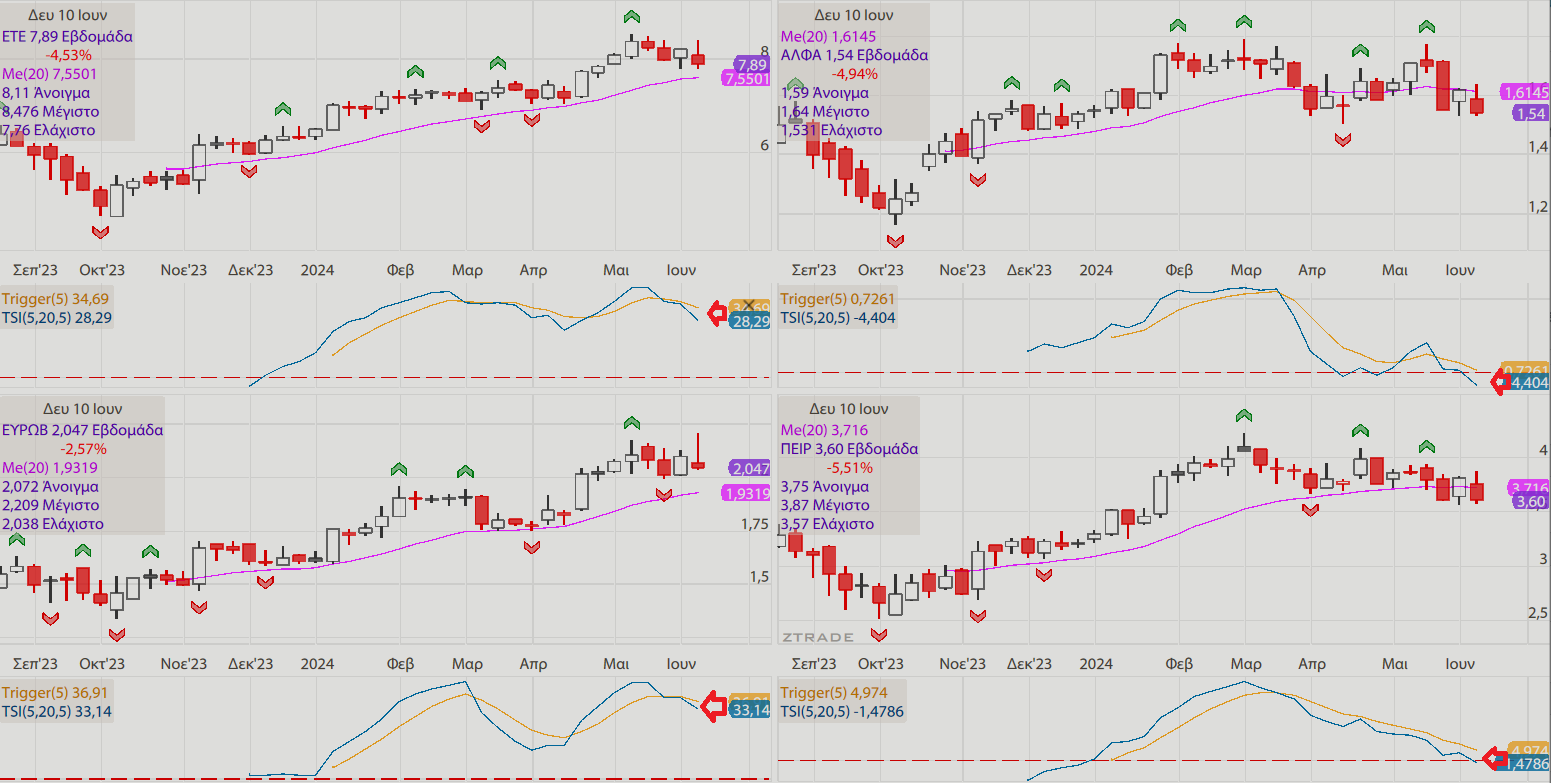This screenshot has height=783, width=1551.
Task: Click the -5,51% change value
Action: click(x=850, y=467)
